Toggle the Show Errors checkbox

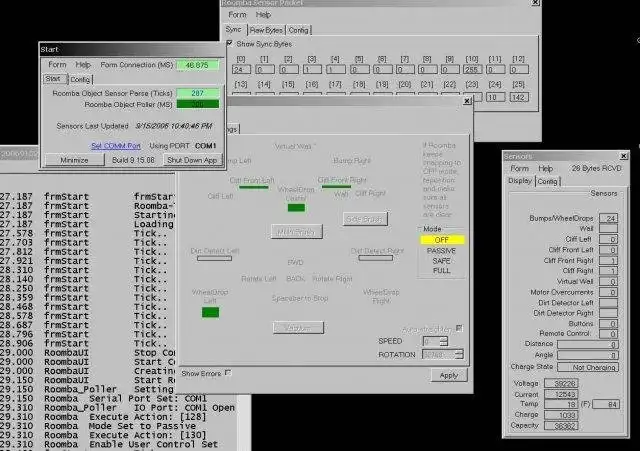point(228,373)
